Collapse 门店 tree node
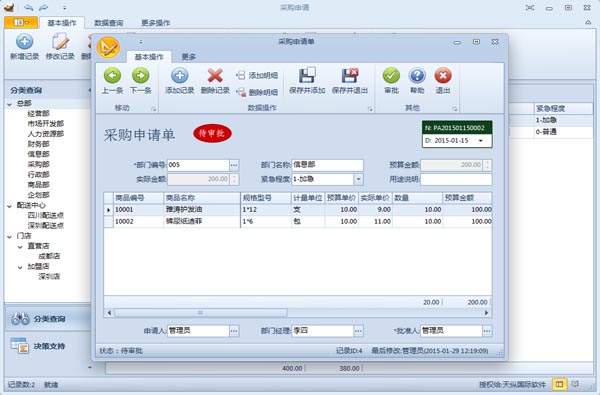This screenshot has height=395, width=600. point(9,237)
